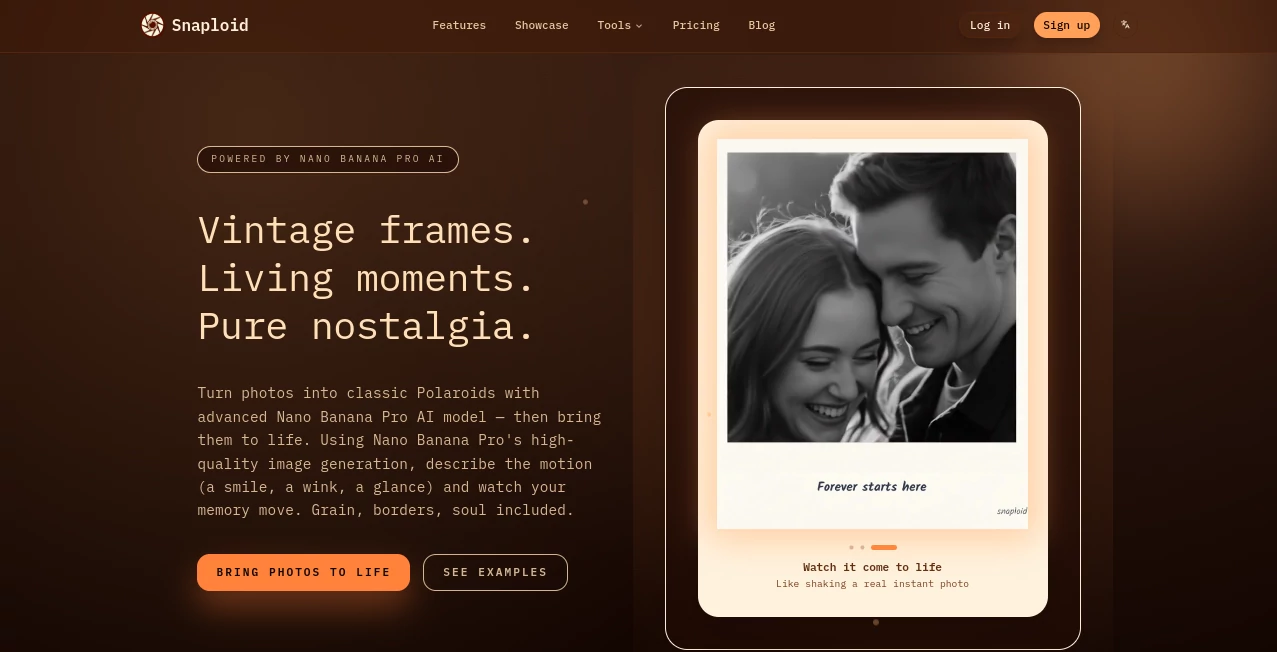Click the Log in button
1277x652 pixels.
tap(989, 25)
